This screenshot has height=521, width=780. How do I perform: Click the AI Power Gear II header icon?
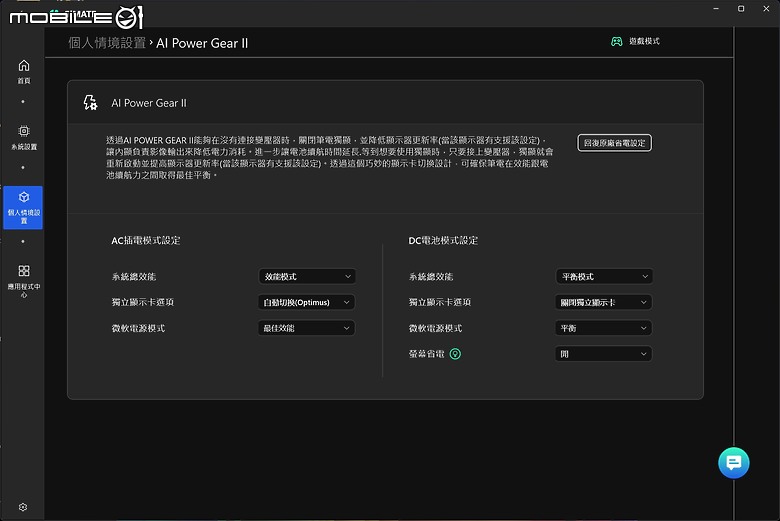coord(90,103)
